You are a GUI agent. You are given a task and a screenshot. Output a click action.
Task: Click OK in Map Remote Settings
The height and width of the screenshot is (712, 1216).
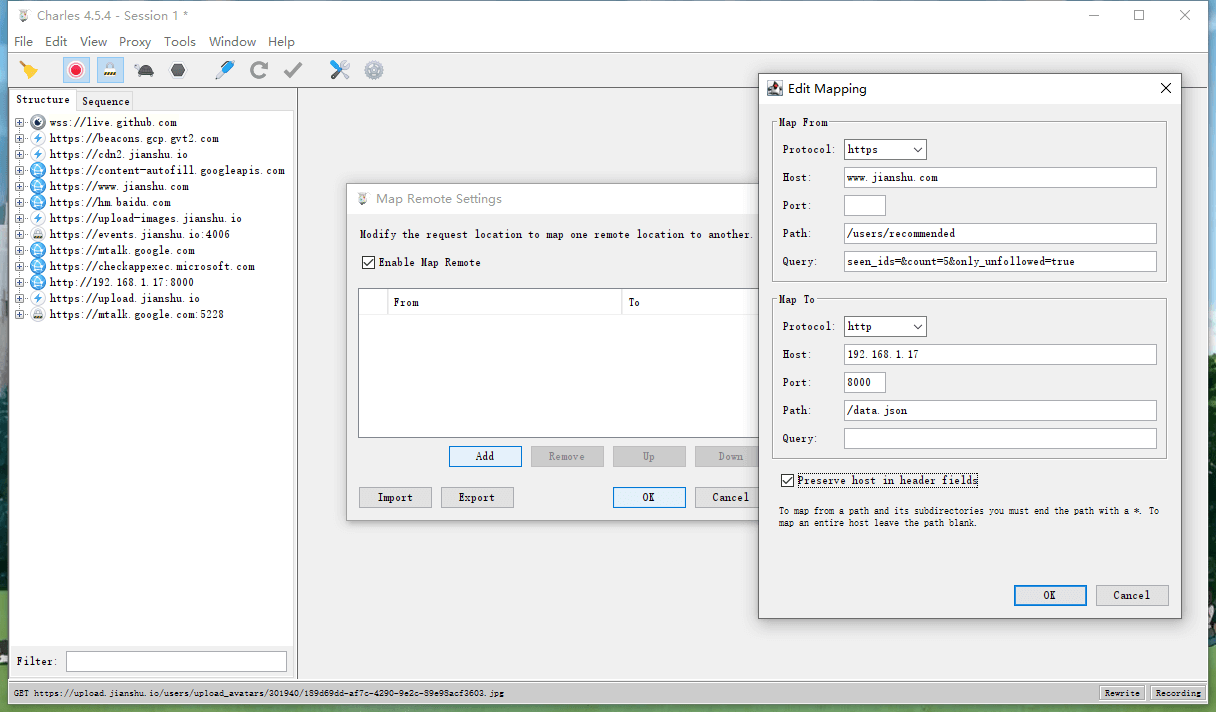click(649, 497)
